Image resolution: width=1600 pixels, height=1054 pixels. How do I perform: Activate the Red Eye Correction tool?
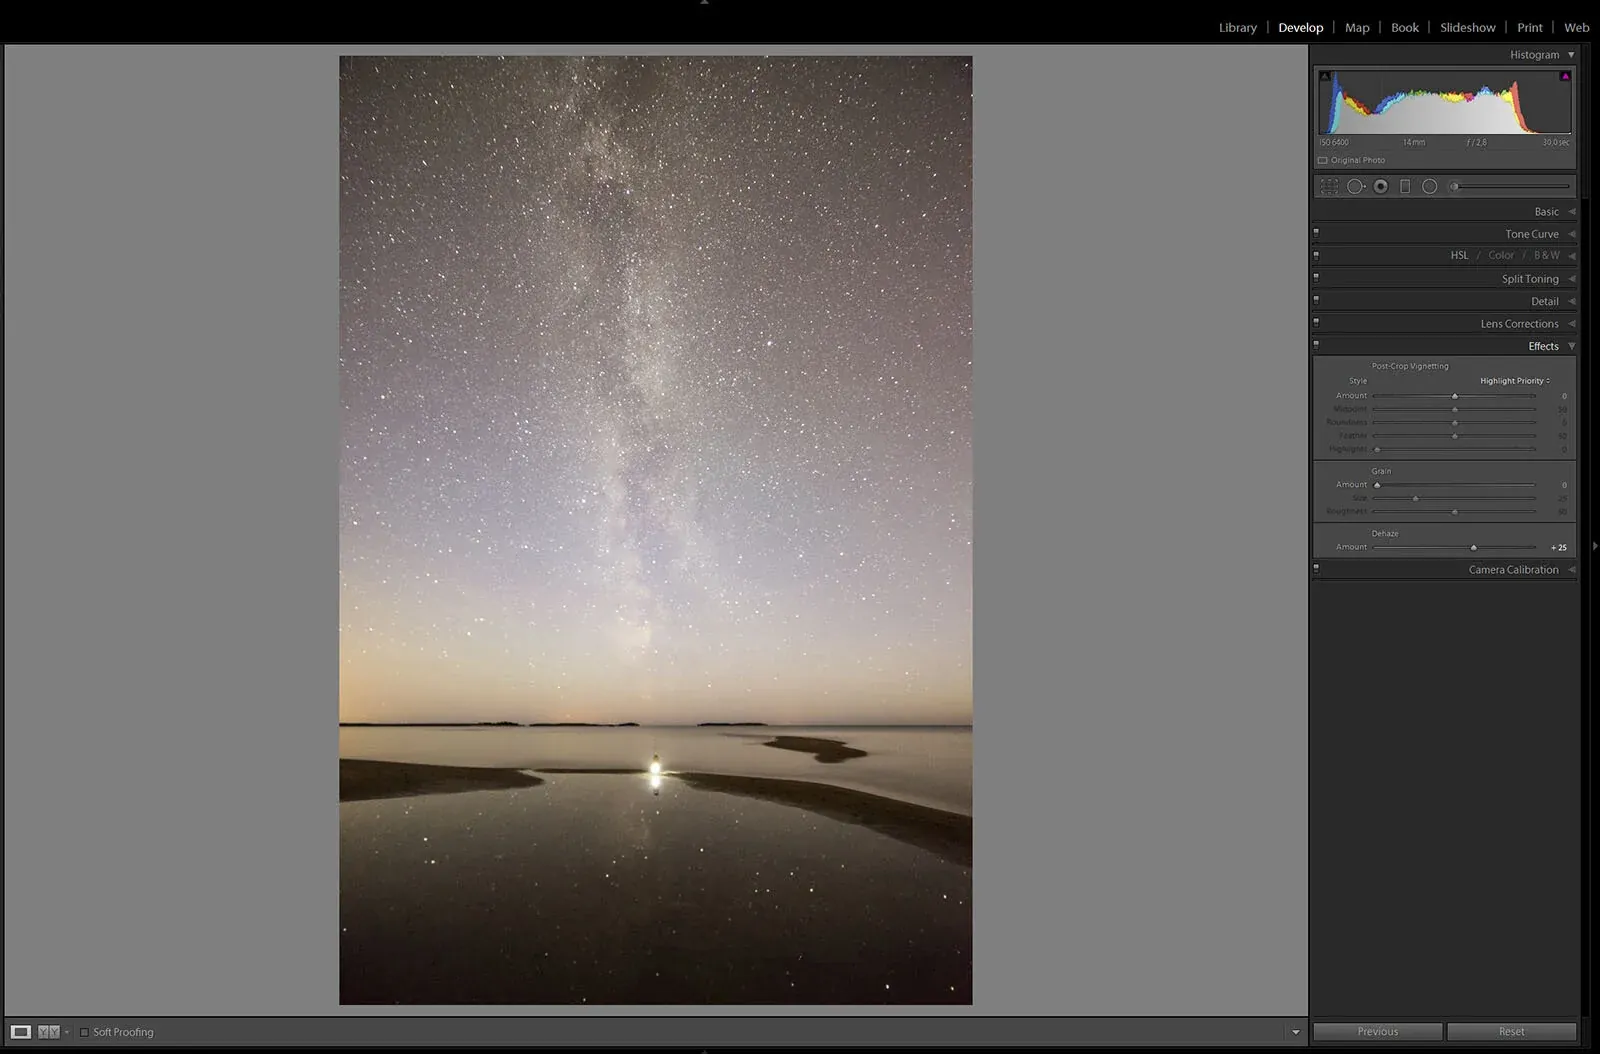(1380, 187)
